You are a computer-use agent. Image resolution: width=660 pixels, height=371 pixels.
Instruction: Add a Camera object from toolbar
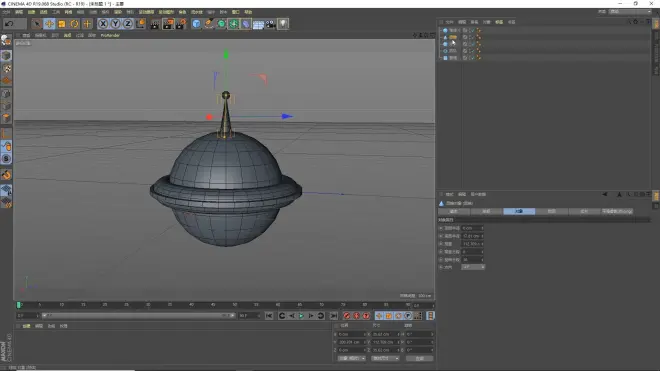[x=271, y=24]
